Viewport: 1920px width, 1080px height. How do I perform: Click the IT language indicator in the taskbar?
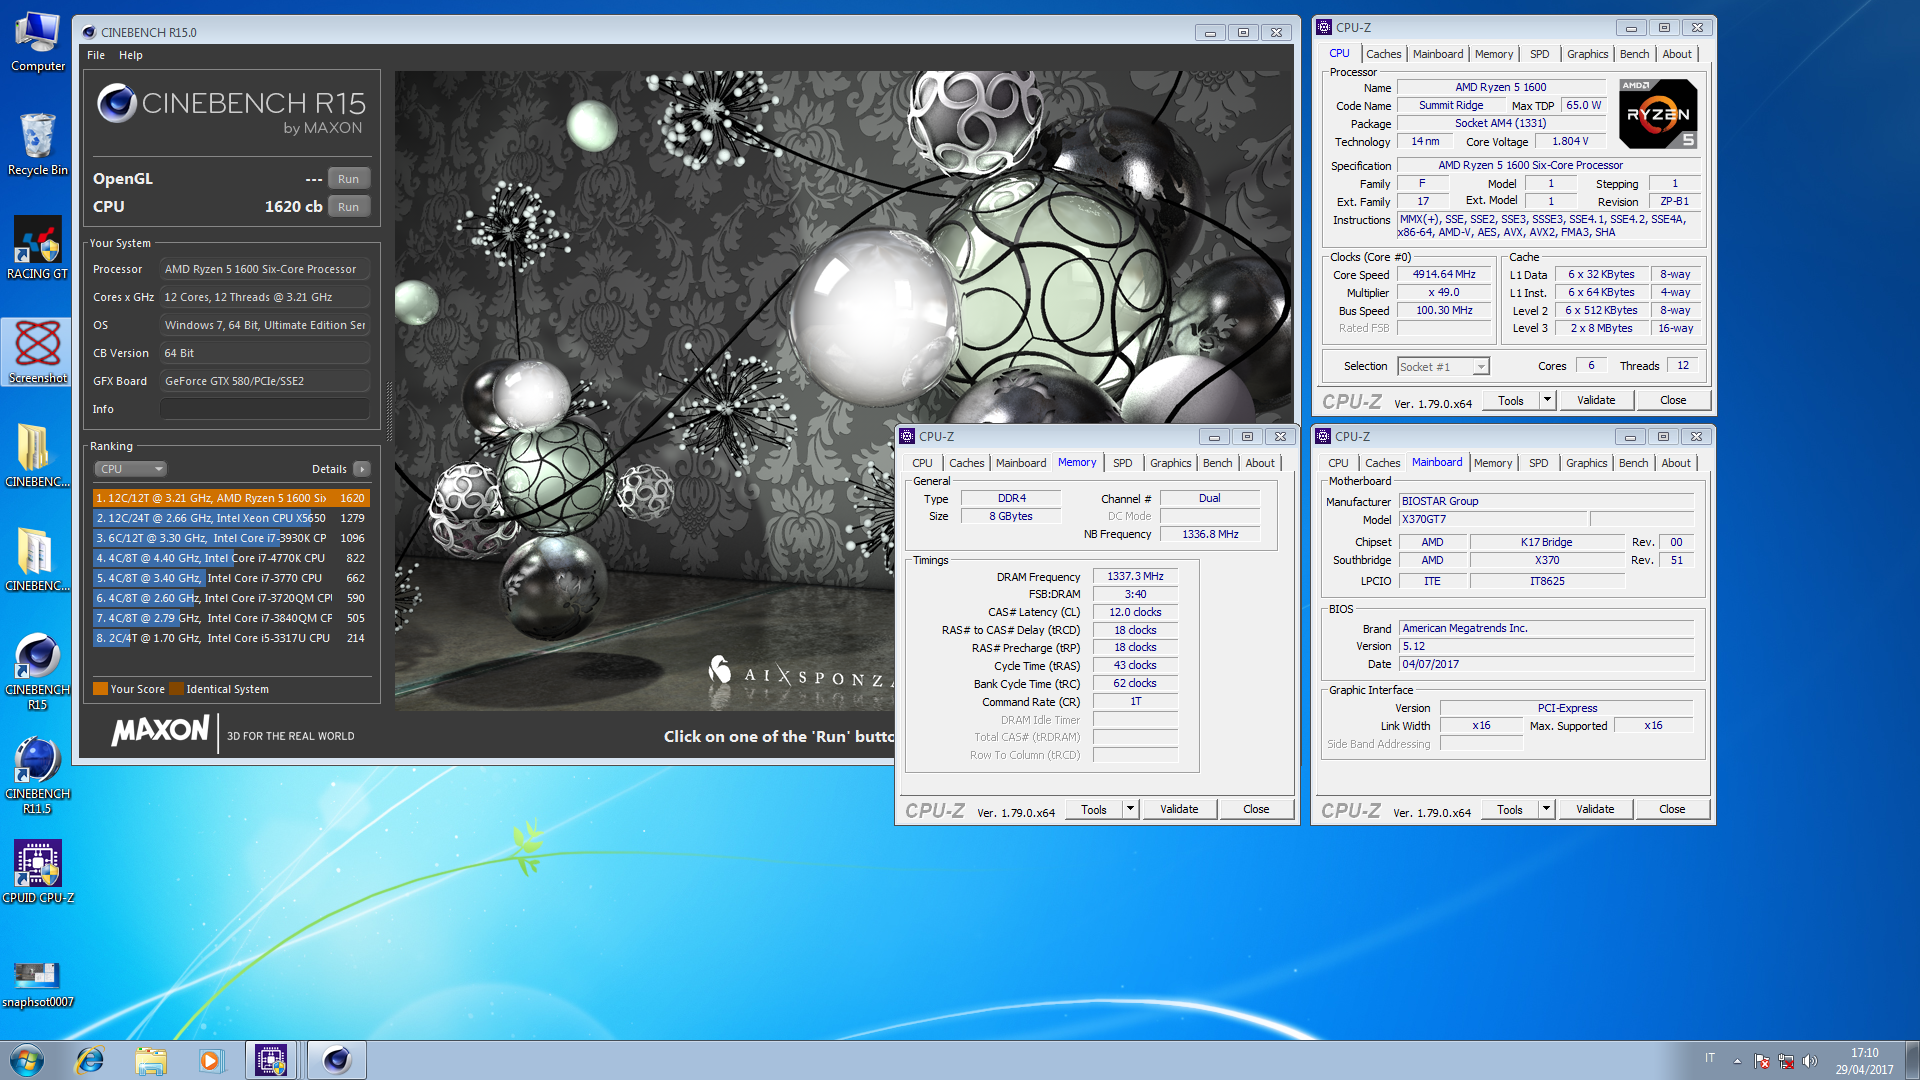1710,1058
